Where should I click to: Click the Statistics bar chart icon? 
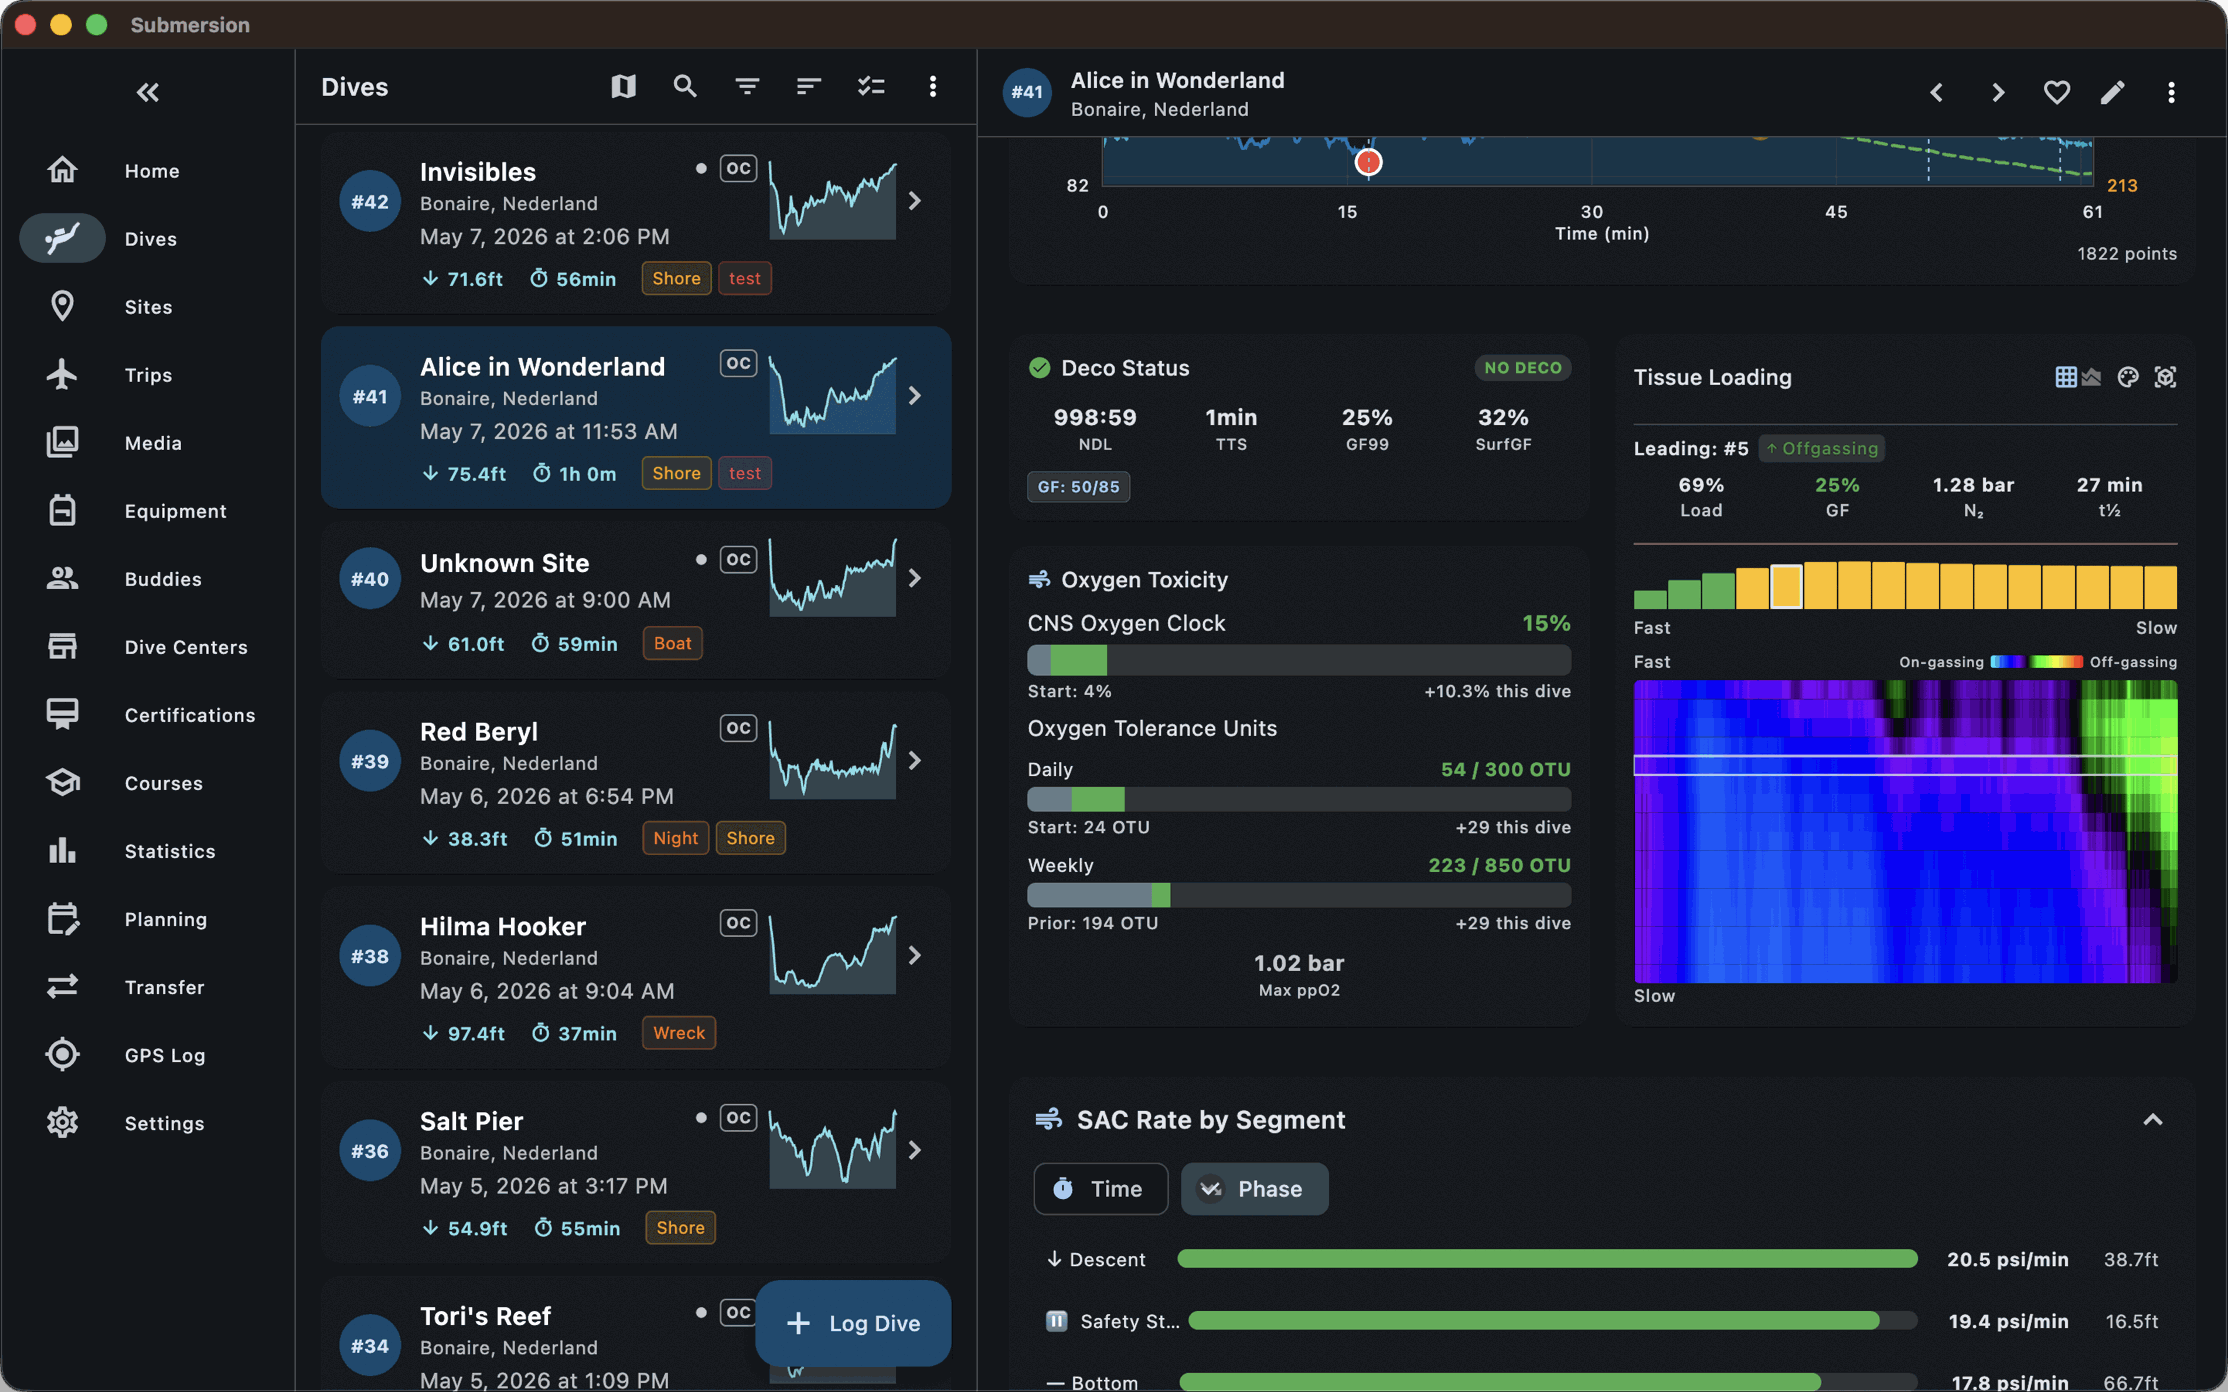(62, 850)
